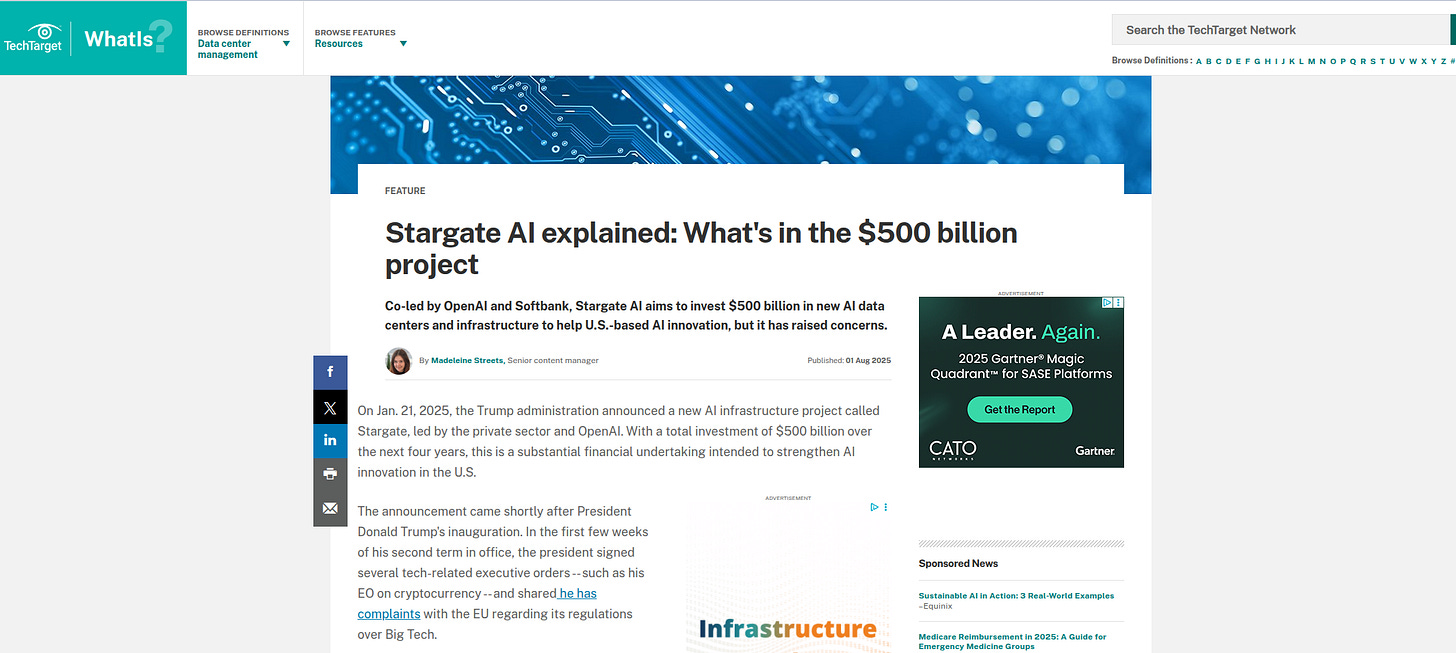Open Madeleine Streets author photo
Viewport: 1456px width, 653px height.
(399, 360)
